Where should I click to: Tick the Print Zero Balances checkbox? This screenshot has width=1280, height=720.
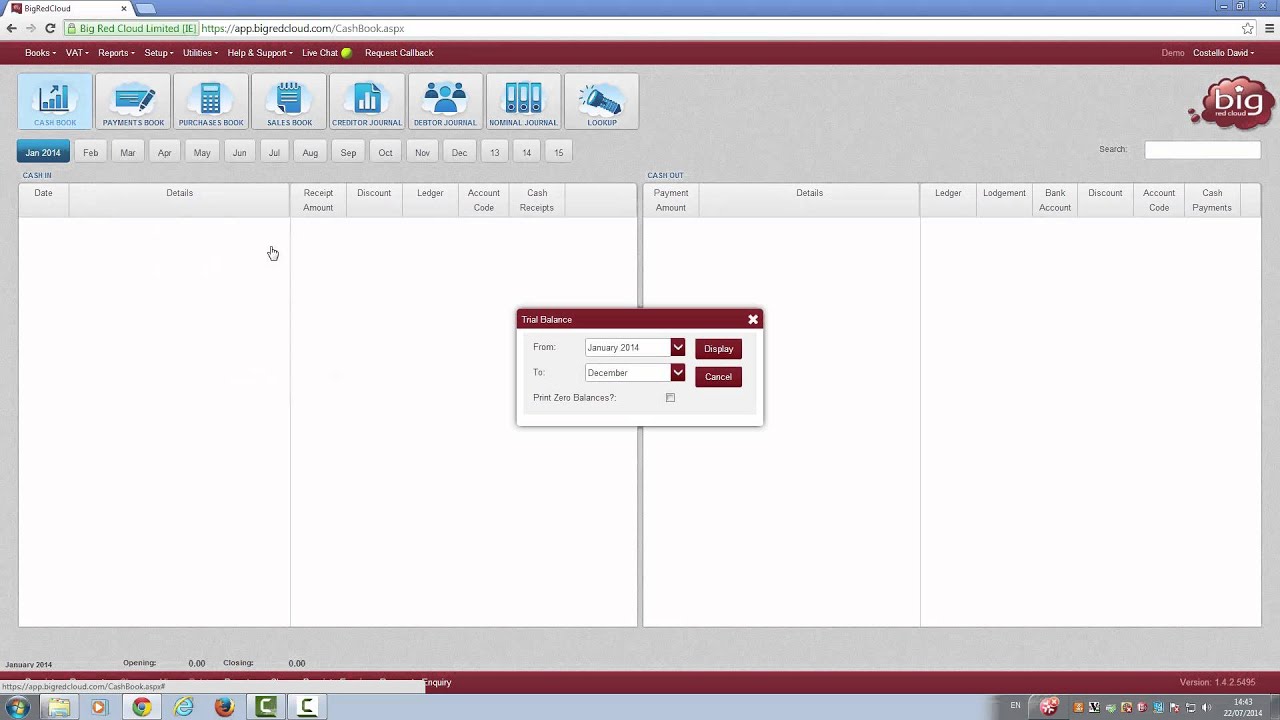(670, 398)
